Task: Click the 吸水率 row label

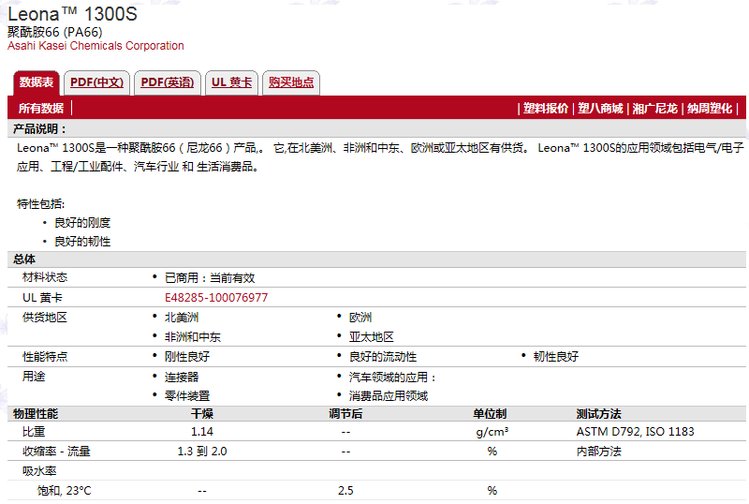Action: click(39, 471)
